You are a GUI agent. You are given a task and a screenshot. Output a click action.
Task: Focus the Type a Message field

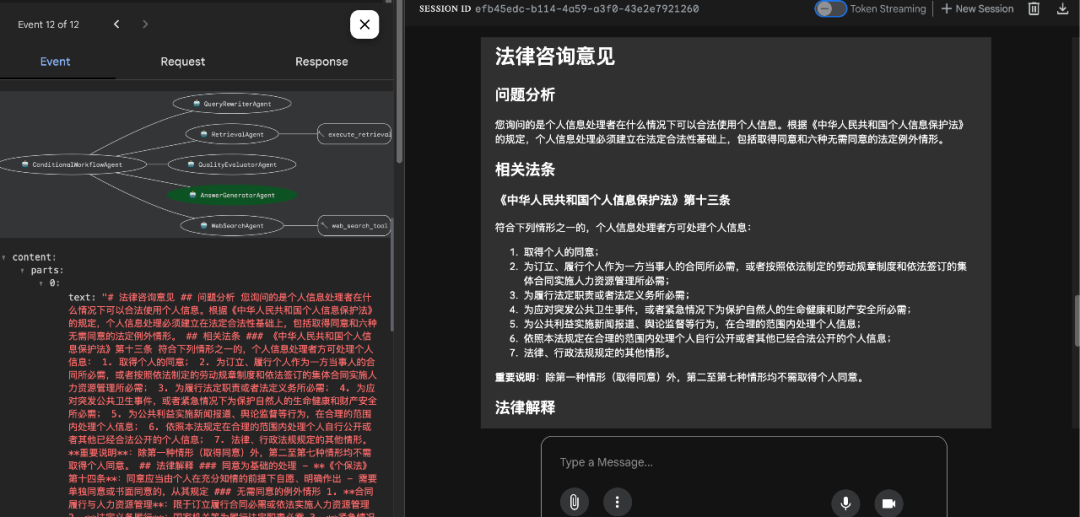[744, 463]
